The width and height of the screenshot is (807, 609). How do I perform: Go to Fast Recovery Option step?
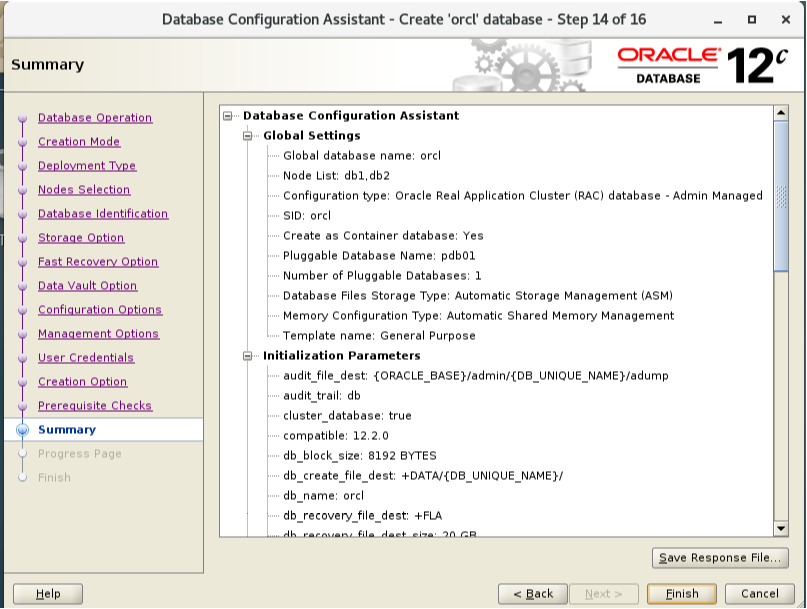tap(98, 262)
